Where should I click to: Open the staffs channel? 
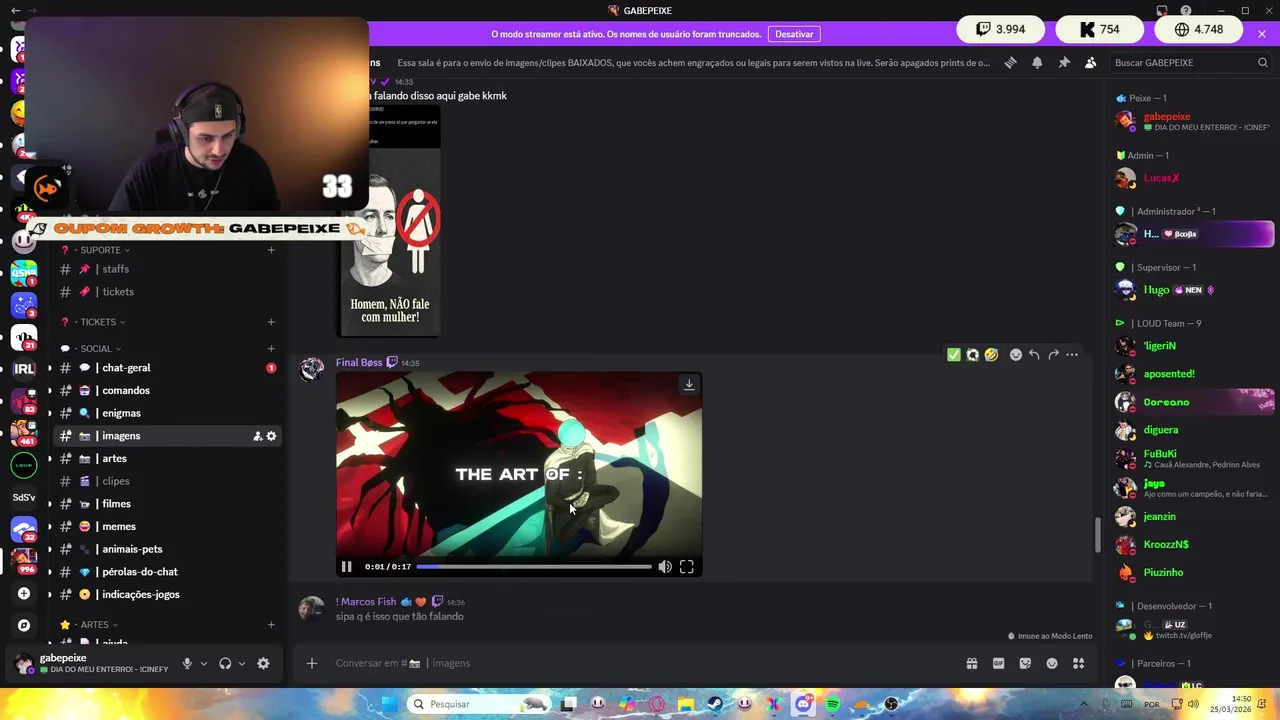[x=167, y=269]
